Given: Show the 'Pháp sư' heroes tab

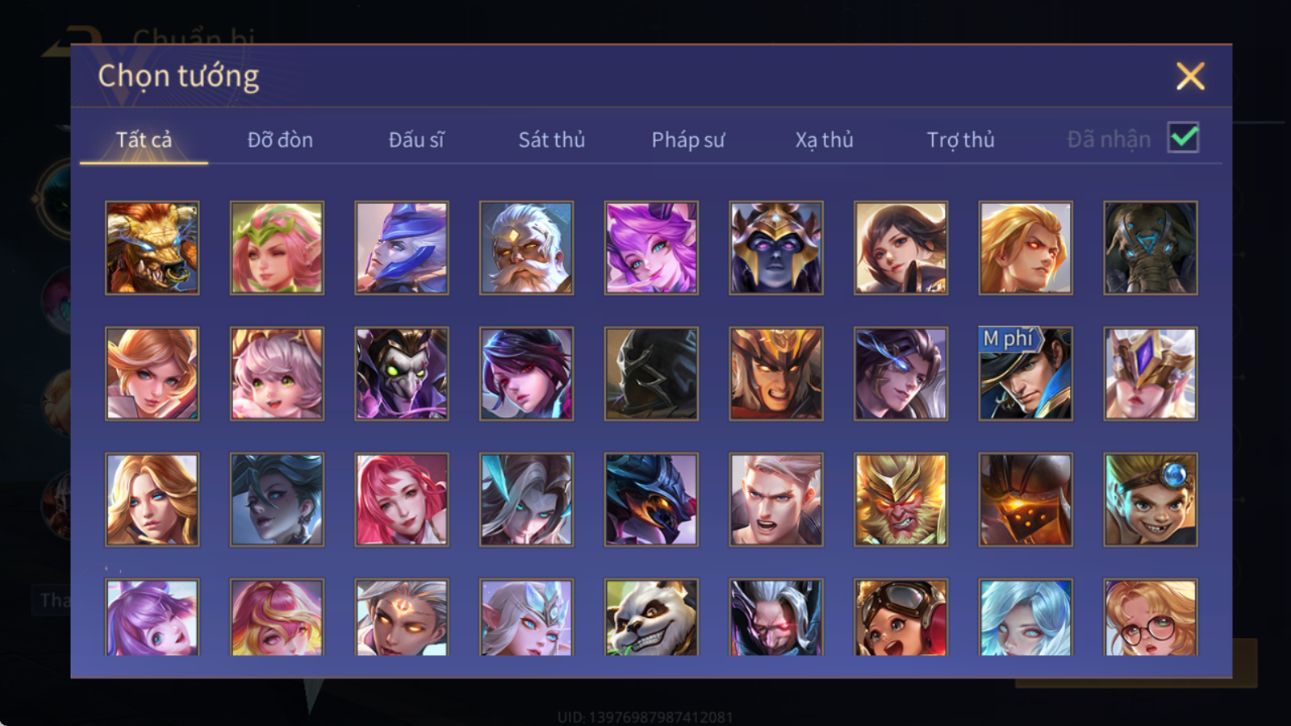Looking at the screenshot, I should tap(688, 140).
